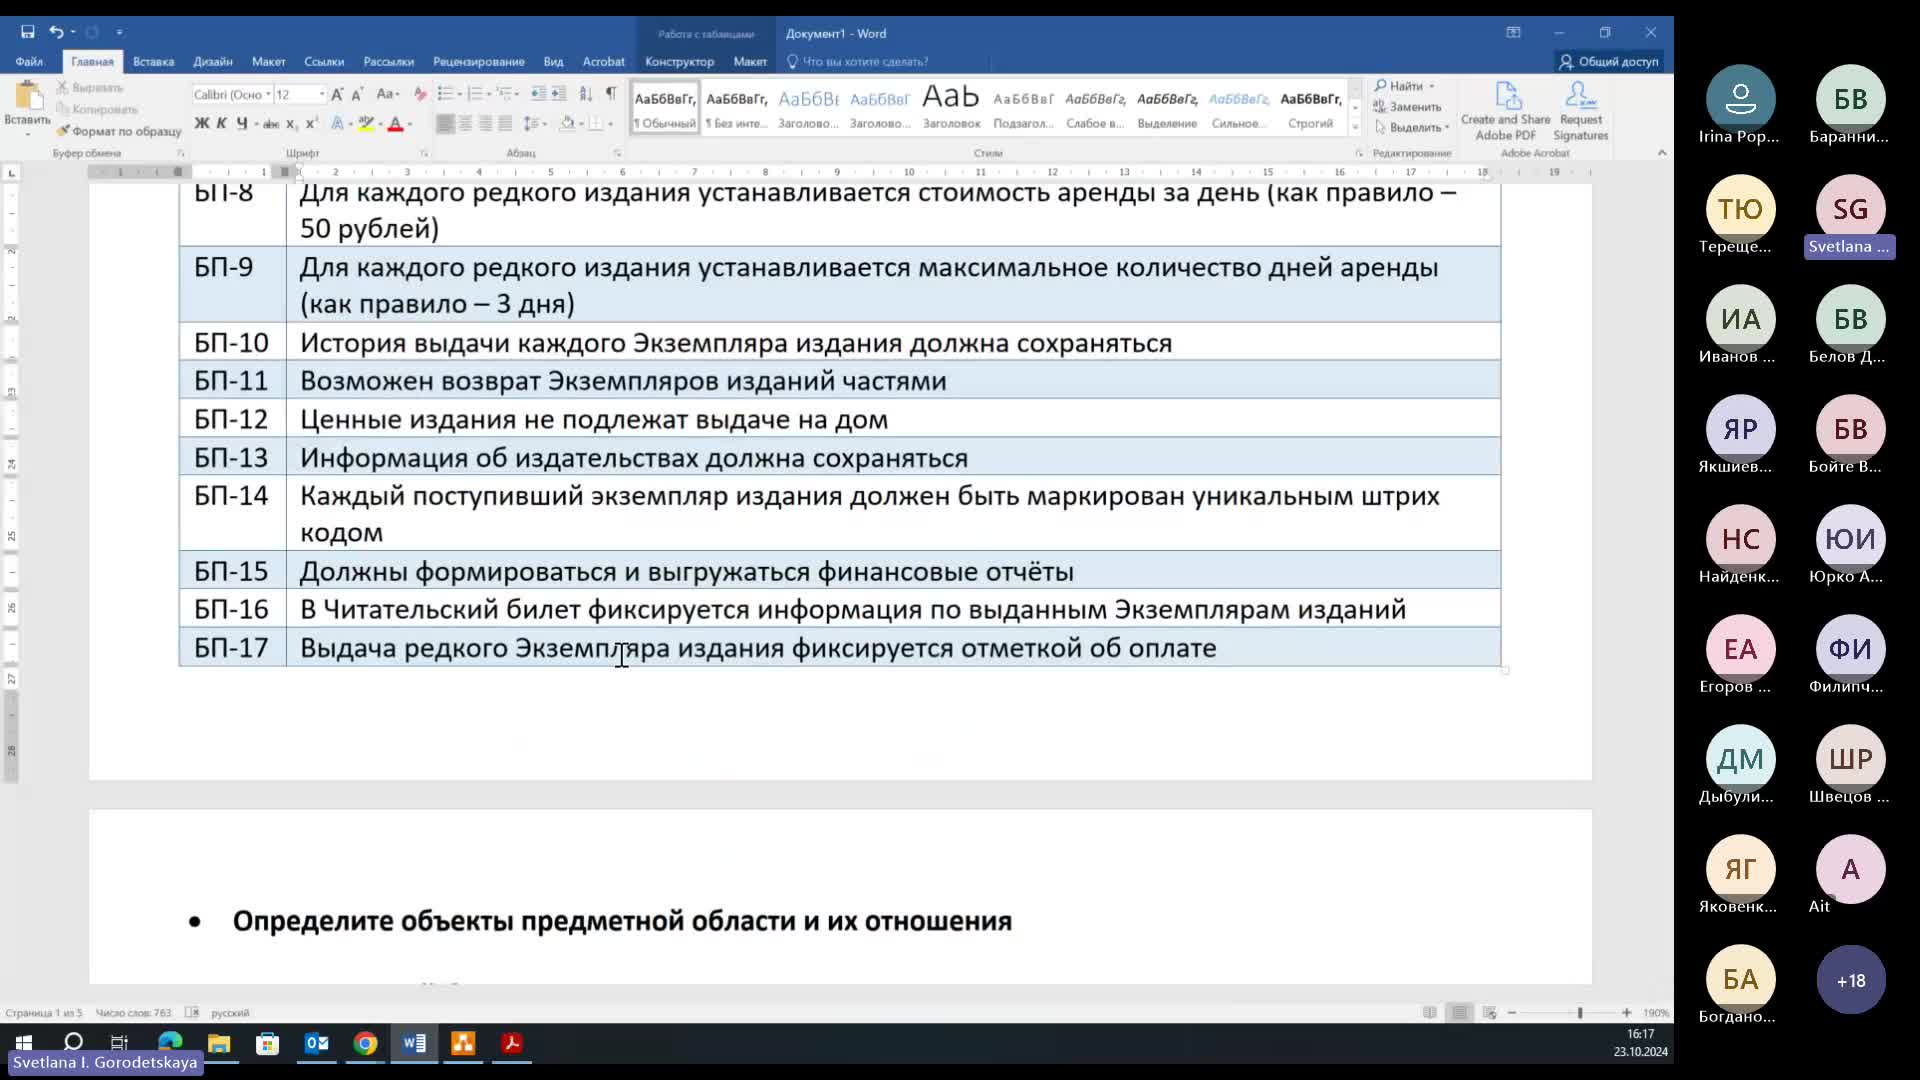Viewport: 1920px width, 1080px height.
Task: Switch to Ссылки tab
Action: point(324,61)
